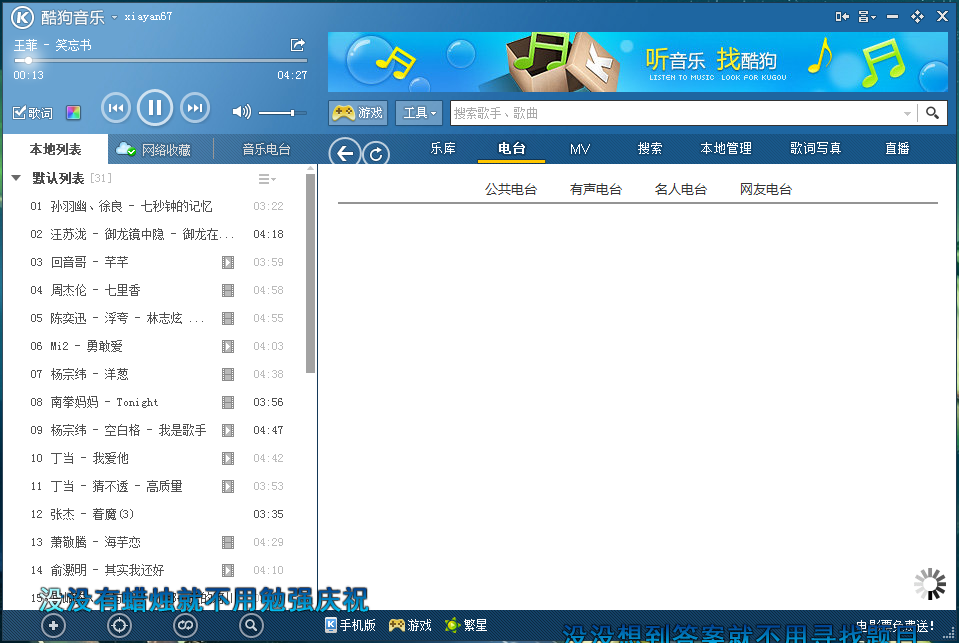Click the Kugou K logo icon
The width and height of the screenshot is (959, 643).
(x=23, y=17)
